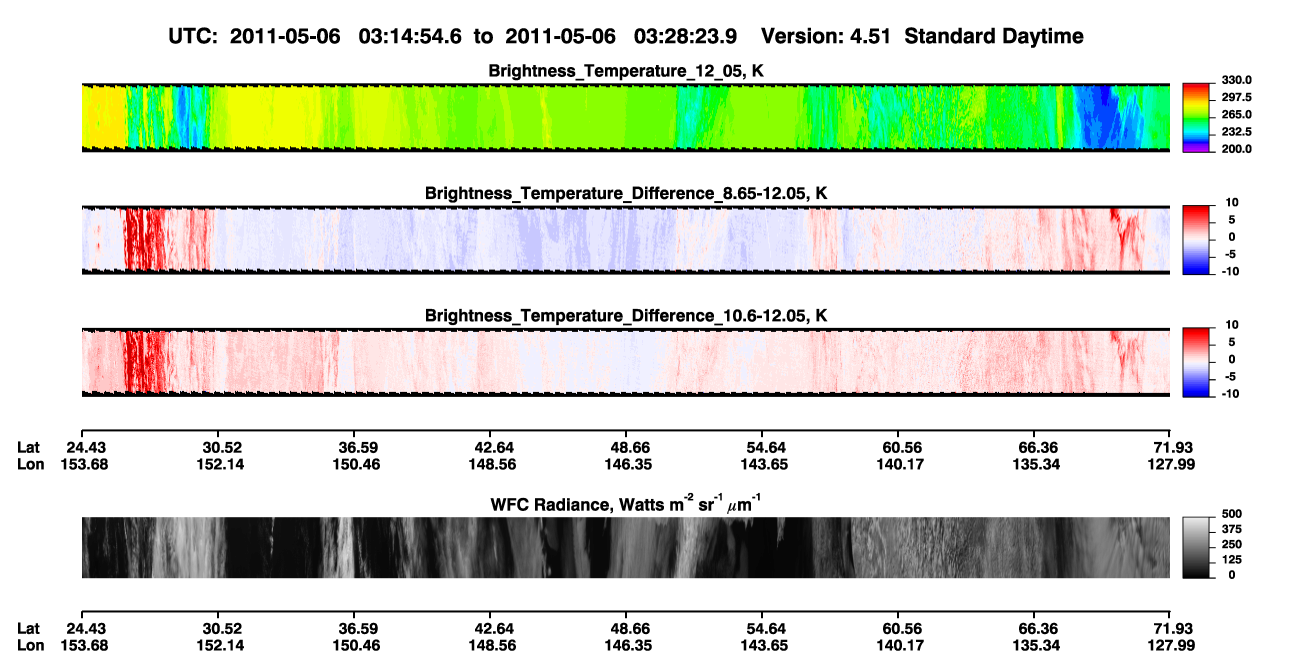Click 'Standard Daytime' in the header

pyautogui.click(x=992, y=37)
